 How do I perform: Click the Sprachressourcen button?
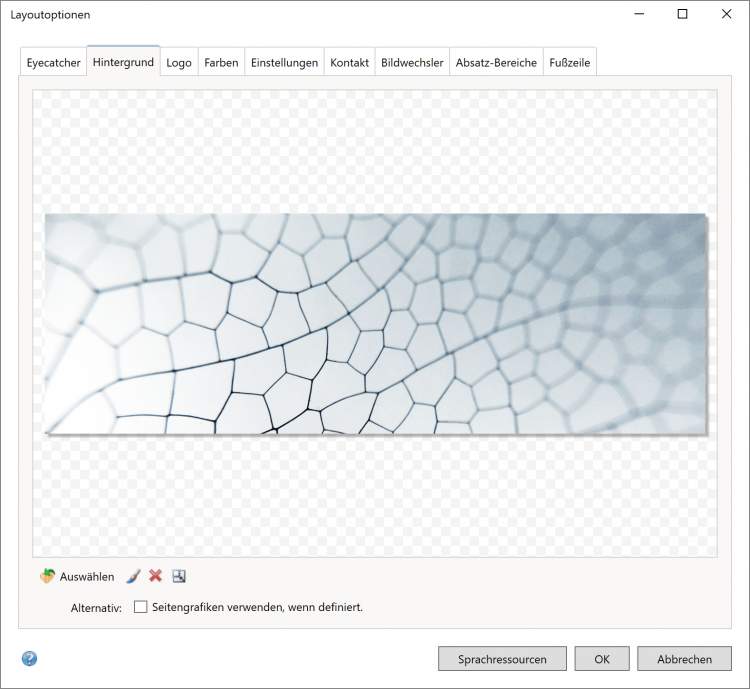[x=502, y=659]
